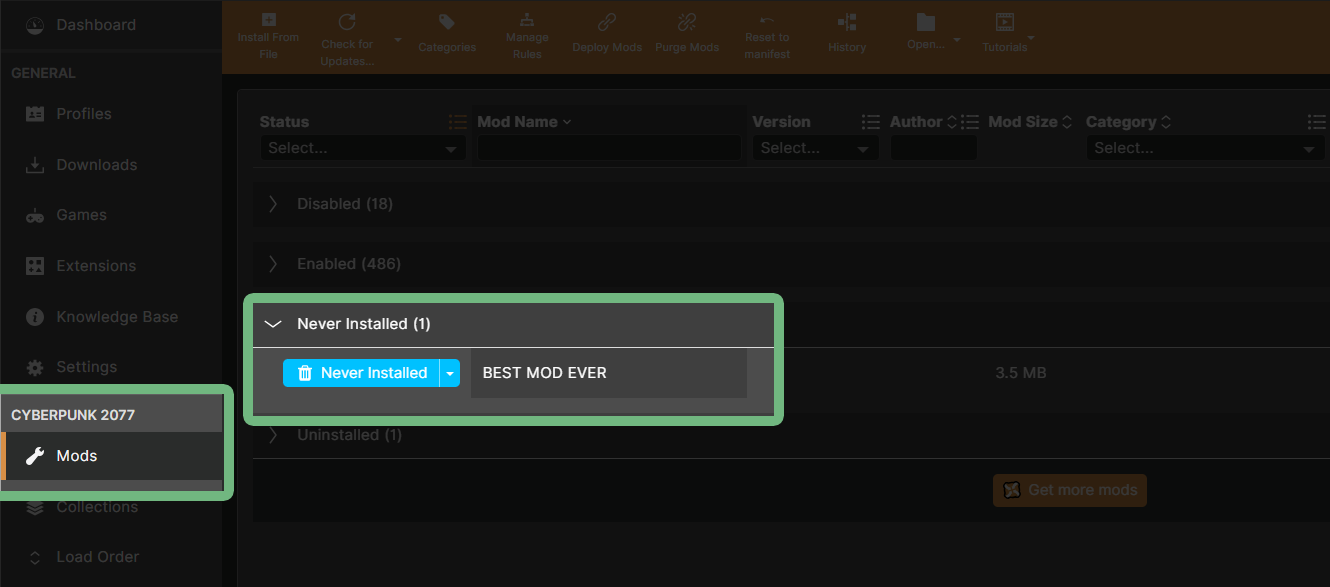Collapse the Never Installed group

pyautogui.click(x=272, y=324)
